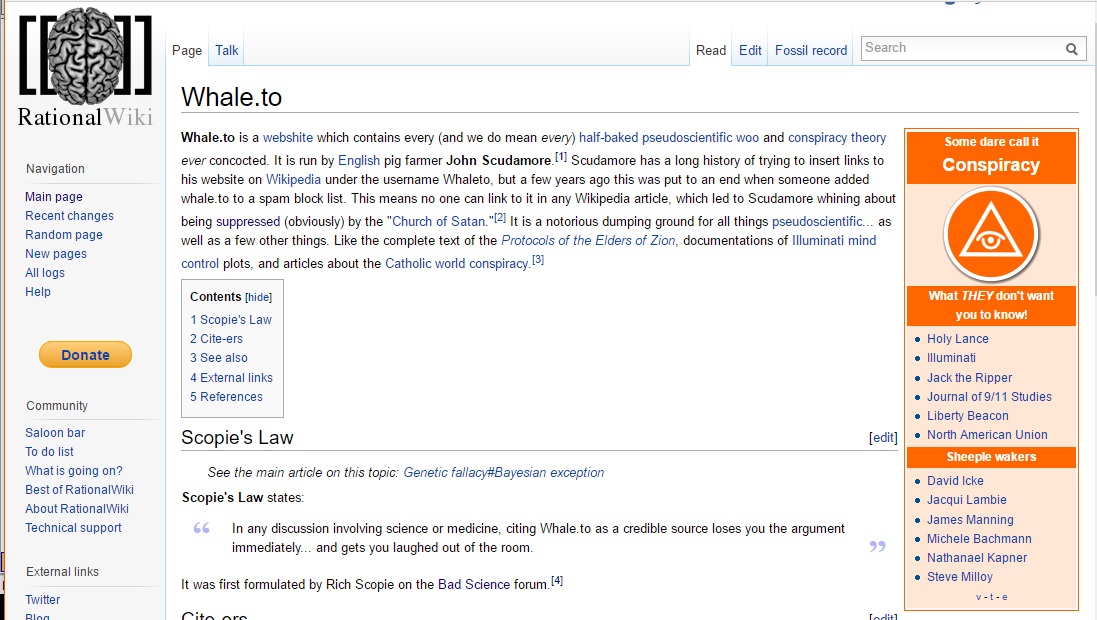Open Catholic world conspiracy link
1097x620 pixels.
click(x=457, y=263)
